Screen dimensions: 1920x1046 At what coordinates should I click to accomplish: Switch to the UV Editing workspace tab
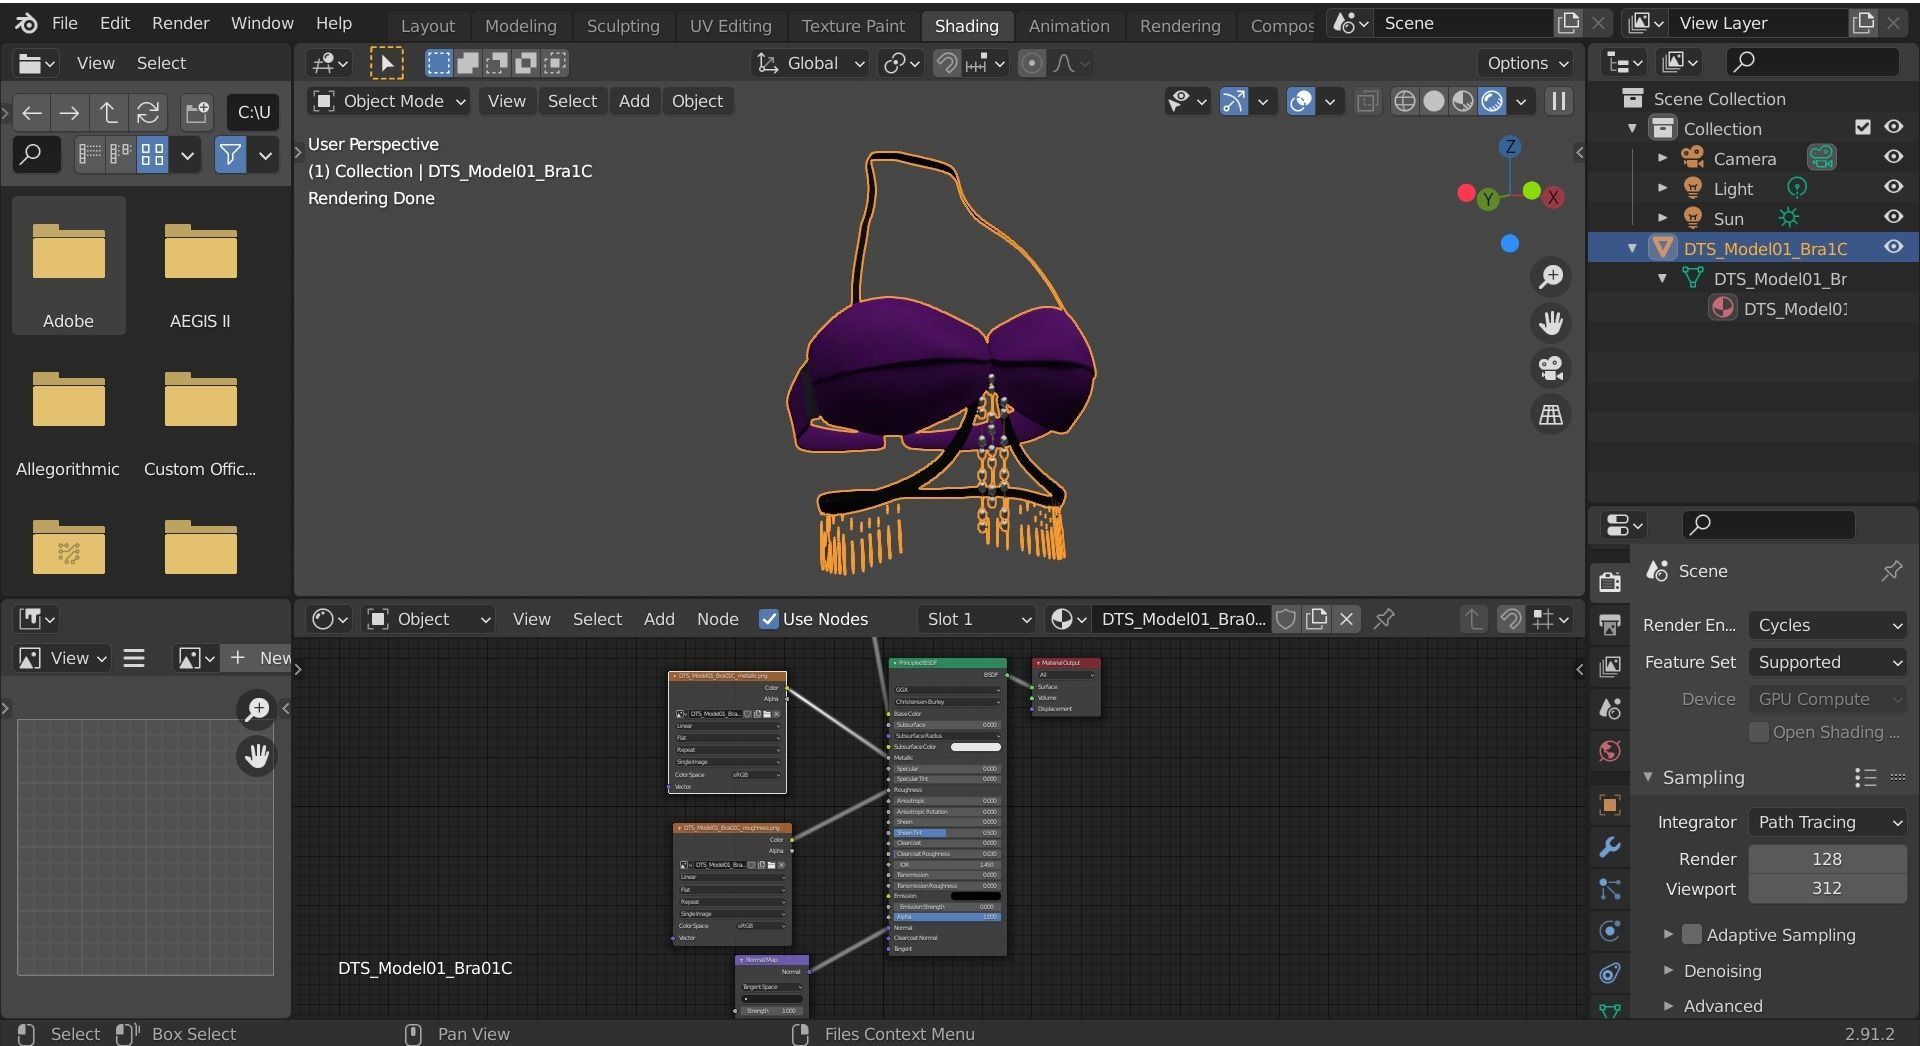[730, 26]
